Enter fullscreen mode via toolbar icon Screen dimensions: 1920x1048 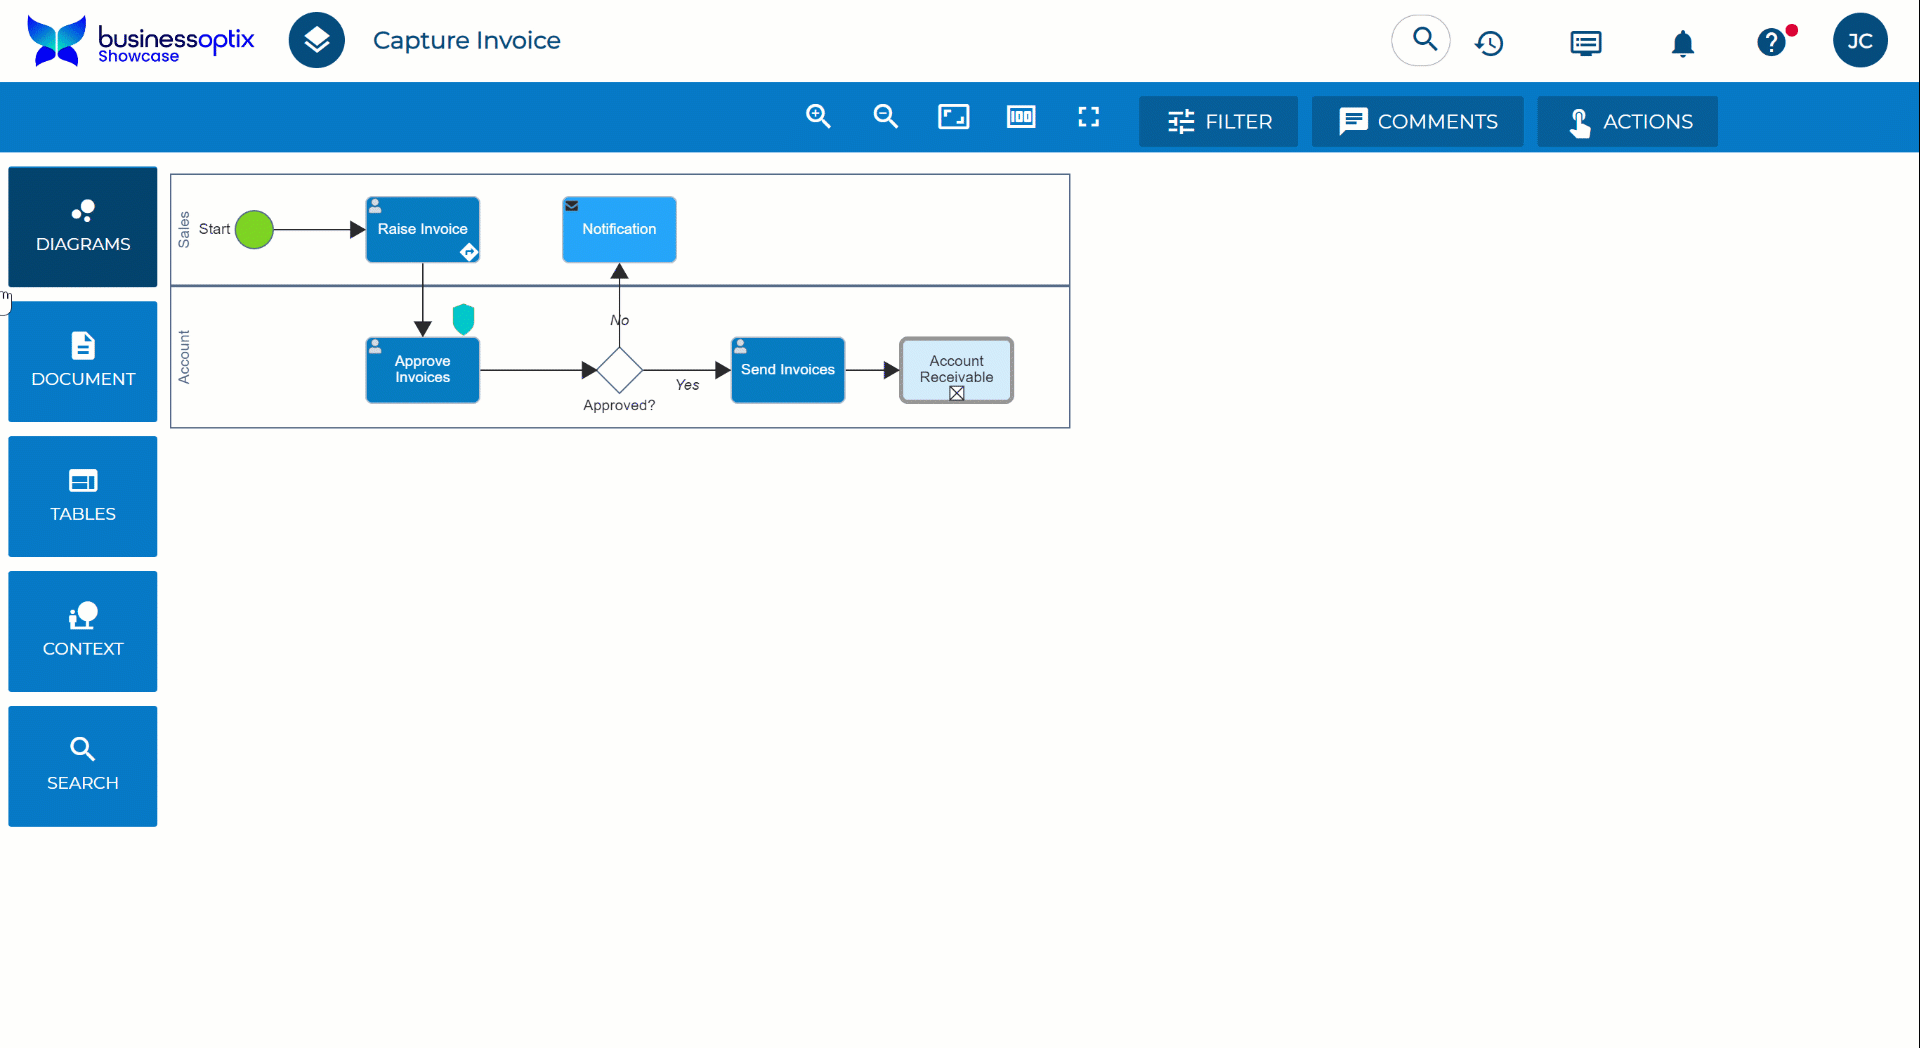(x=1088, y=117)
